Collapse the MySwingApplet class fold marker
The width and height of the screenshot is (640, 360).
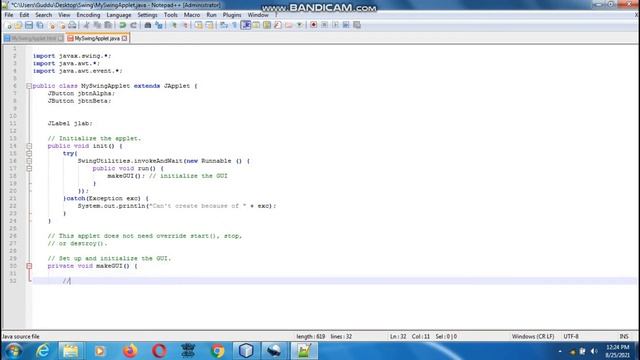point(29,86)
